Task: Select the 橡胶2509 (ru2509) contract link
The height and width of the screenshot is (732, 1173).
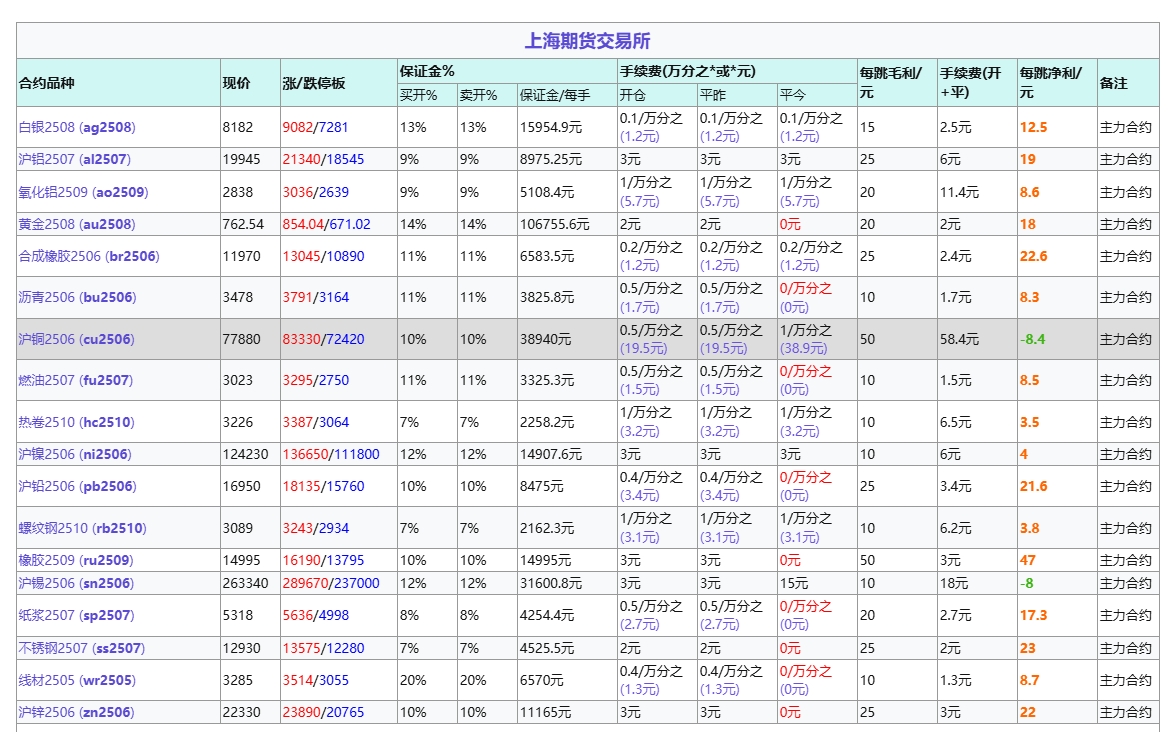Action: click(76, 561)
